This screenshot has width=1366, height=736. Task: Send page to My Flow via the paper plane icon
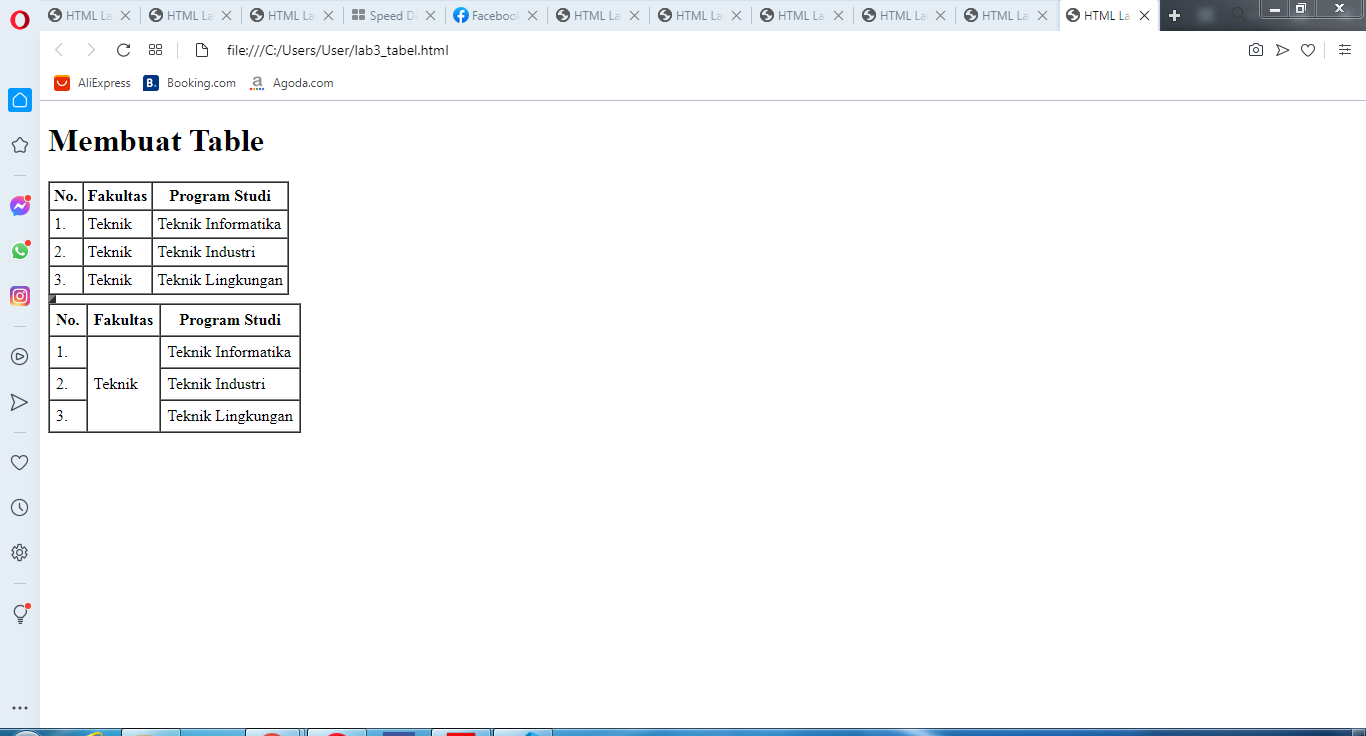point(1282,49)
